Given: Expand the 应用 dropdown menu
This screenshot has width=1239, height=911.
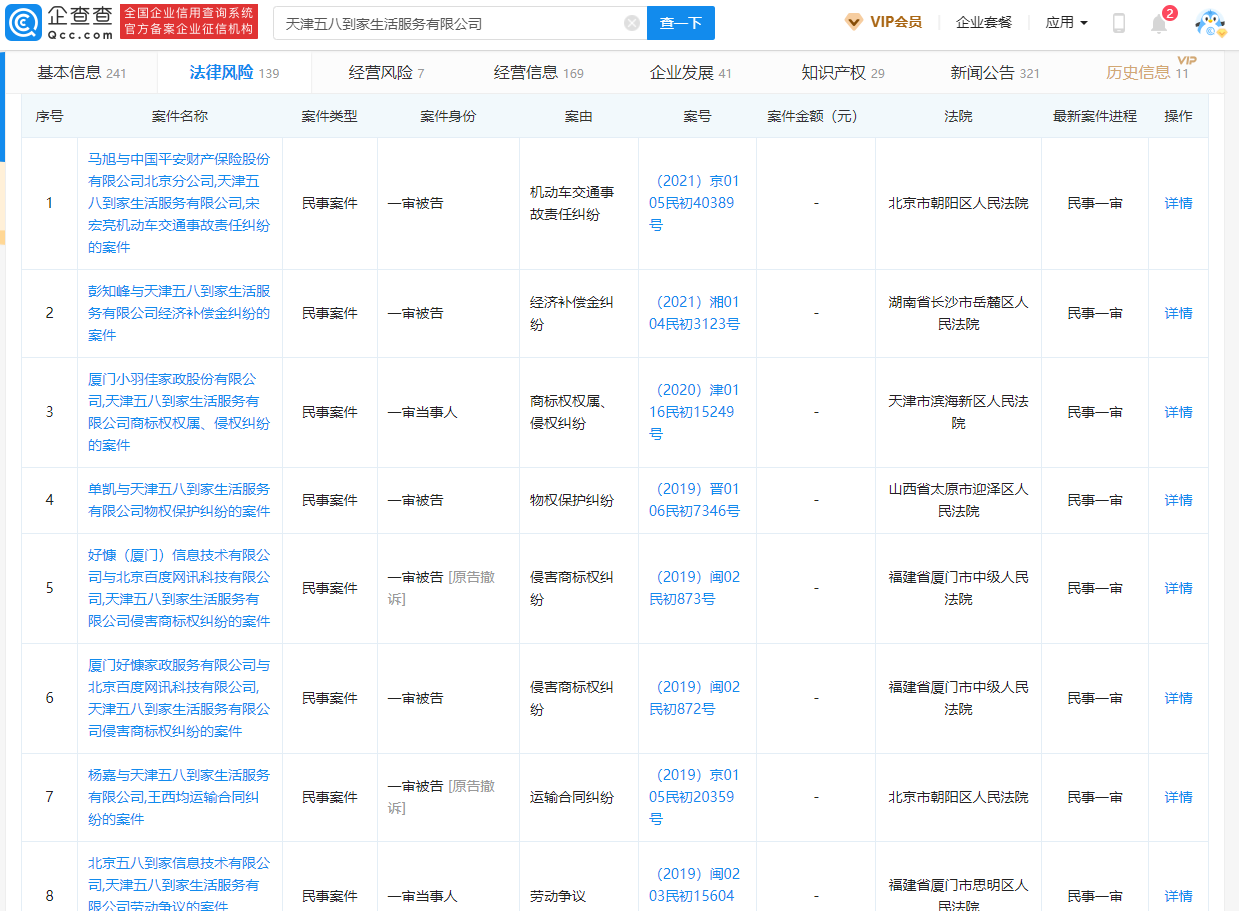Looking at the screenshot, I should tap(1066, 22).
